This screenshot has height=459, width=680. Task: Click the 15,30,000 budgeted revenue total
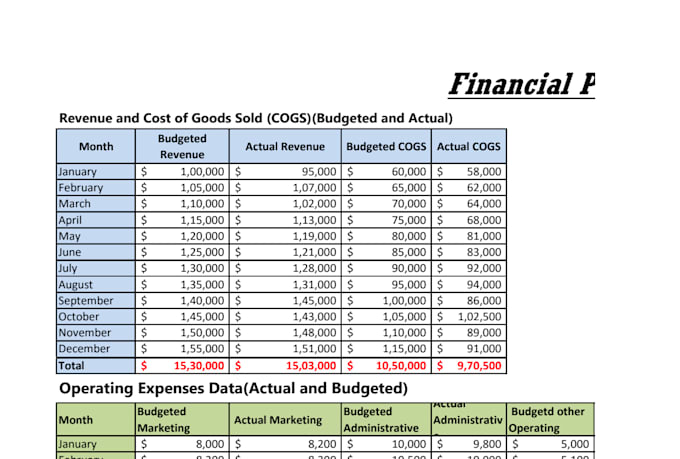tap(182, 366)
